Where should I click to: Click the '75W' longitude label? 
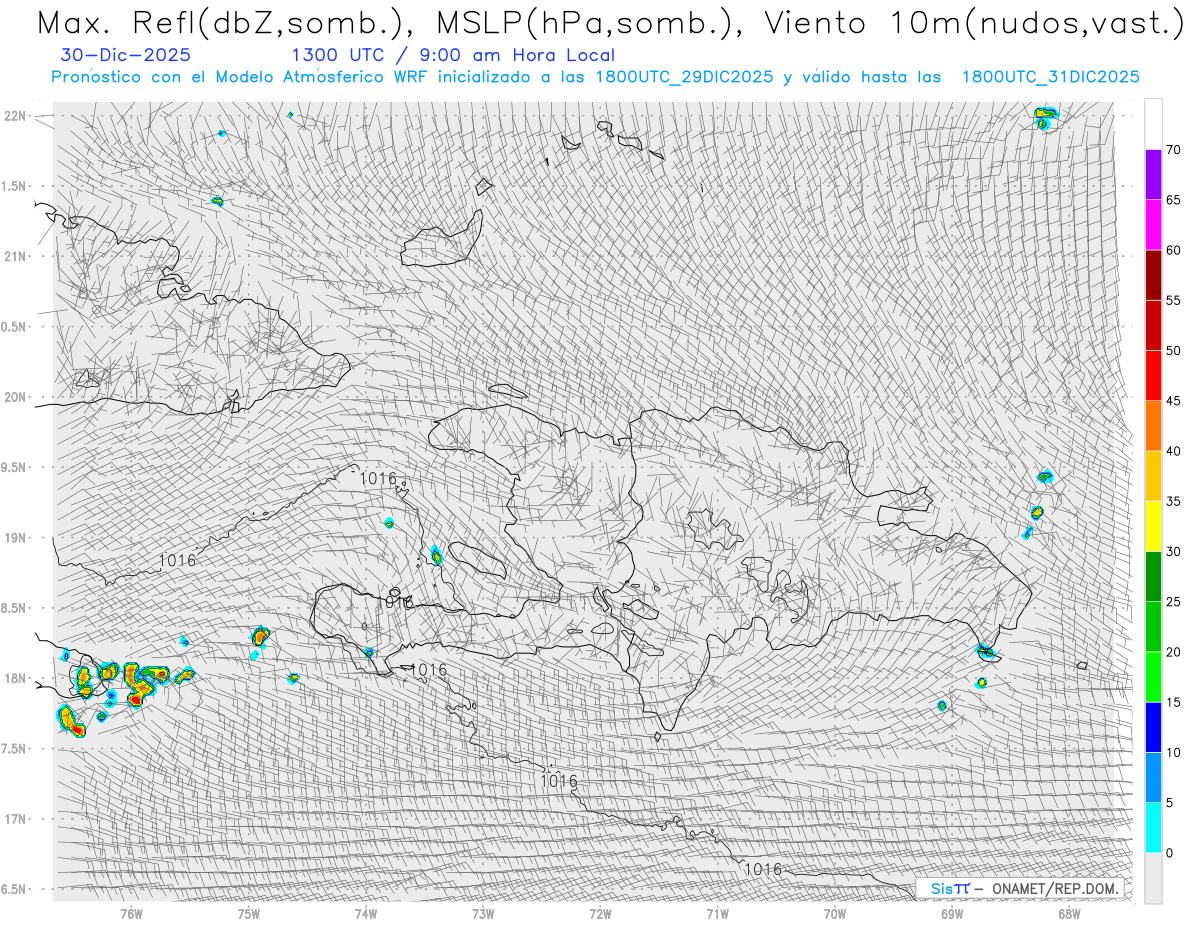(249, 912)
